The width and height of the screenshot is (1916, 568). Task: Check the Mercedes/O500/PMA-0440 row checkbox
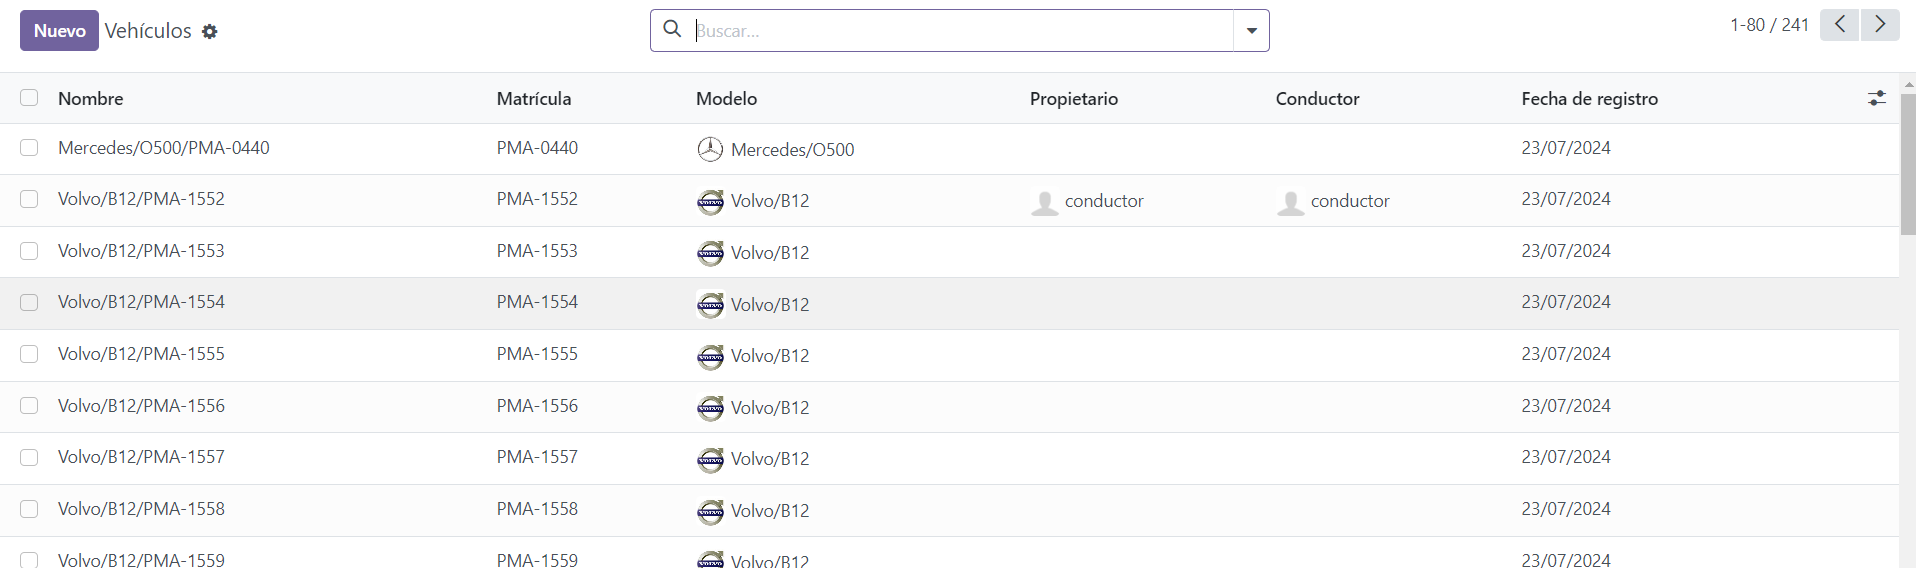29,148
